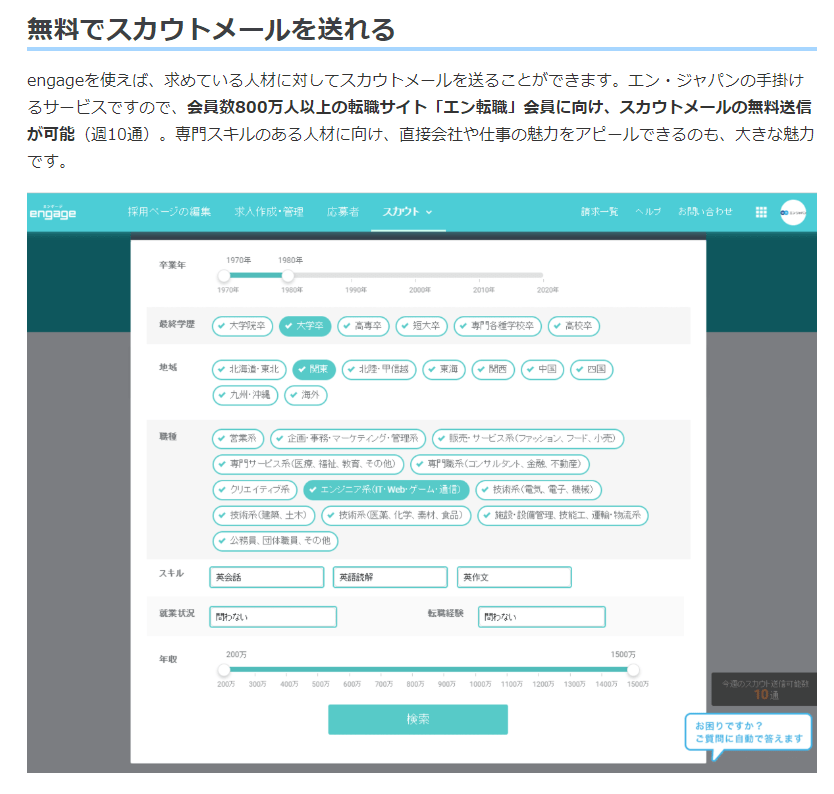Enable the 大学院卒 education chip
The height and width of the screenshot is (794, 834).
[241, 326]
